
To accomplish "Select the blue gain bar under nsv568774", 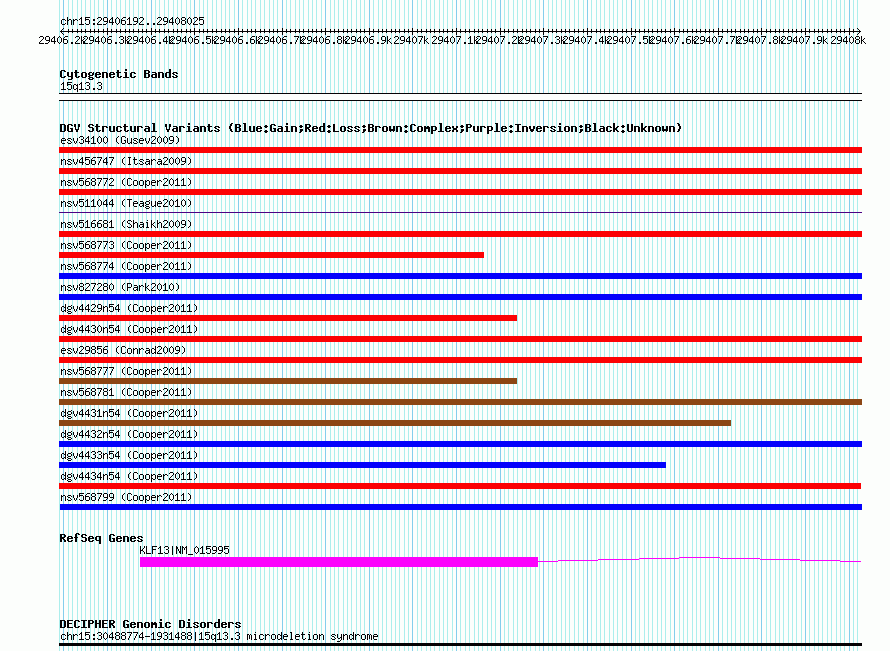I will pyautogui.click(x=460, y=276).
